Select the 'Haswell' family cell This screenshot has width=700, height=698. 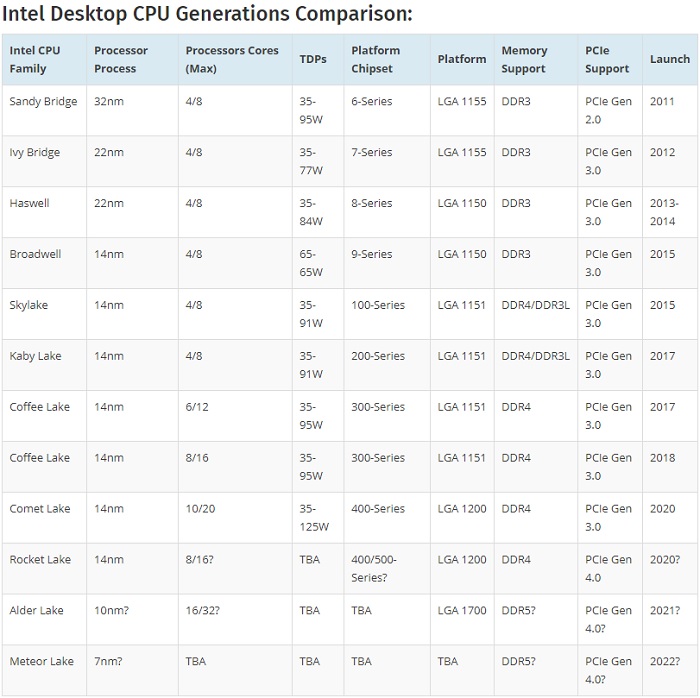tap(30, 204)
